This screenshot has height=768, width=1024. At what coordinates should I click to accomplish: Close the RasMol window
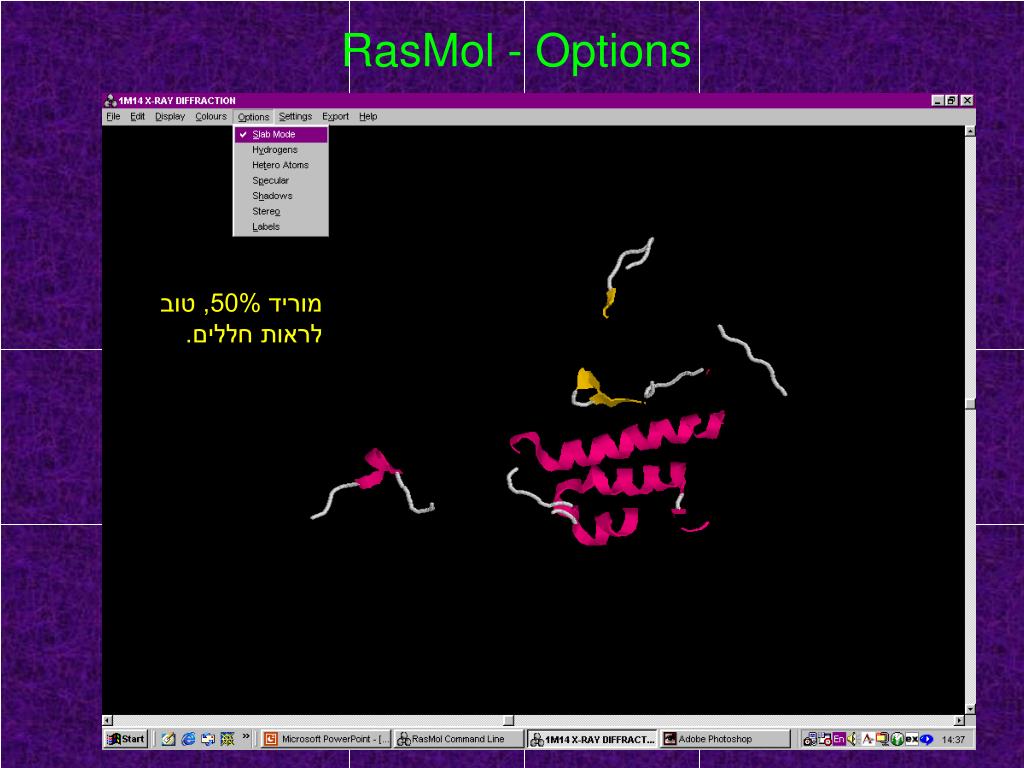coord(967,100)
